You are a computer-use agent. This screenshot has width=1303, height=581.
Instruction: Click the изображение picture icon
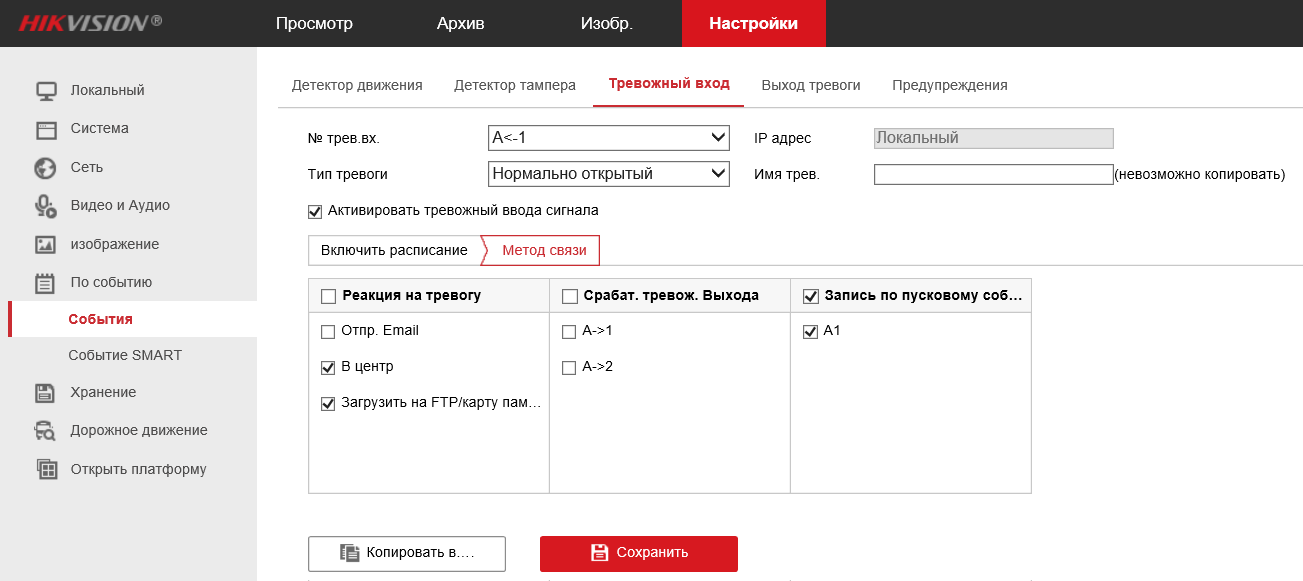pos(46,245)
